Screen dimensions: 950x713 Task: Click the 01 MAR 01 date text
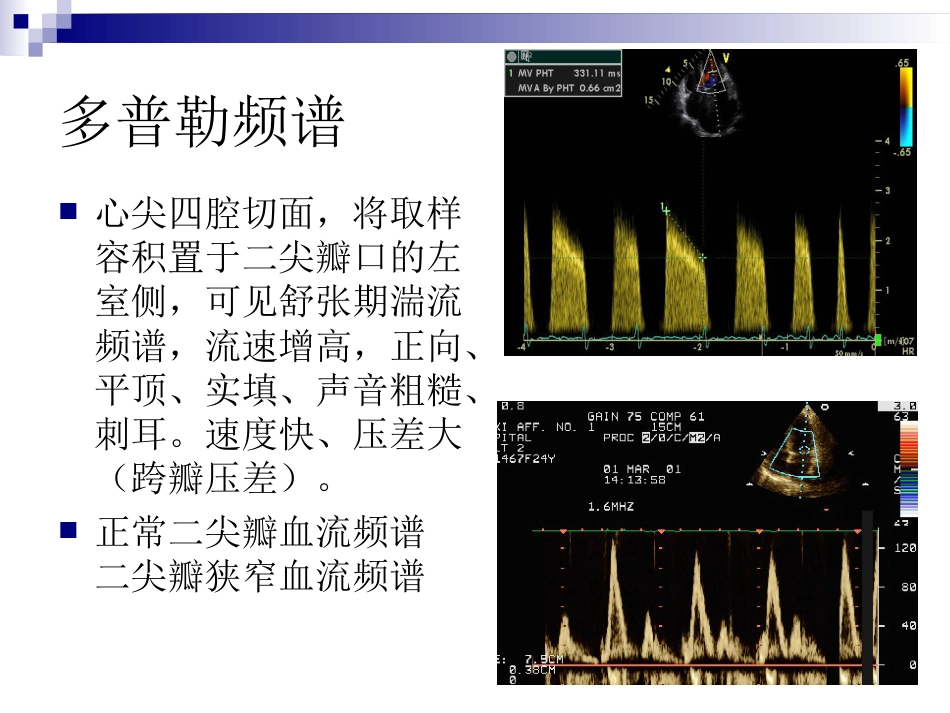point(642,469)
